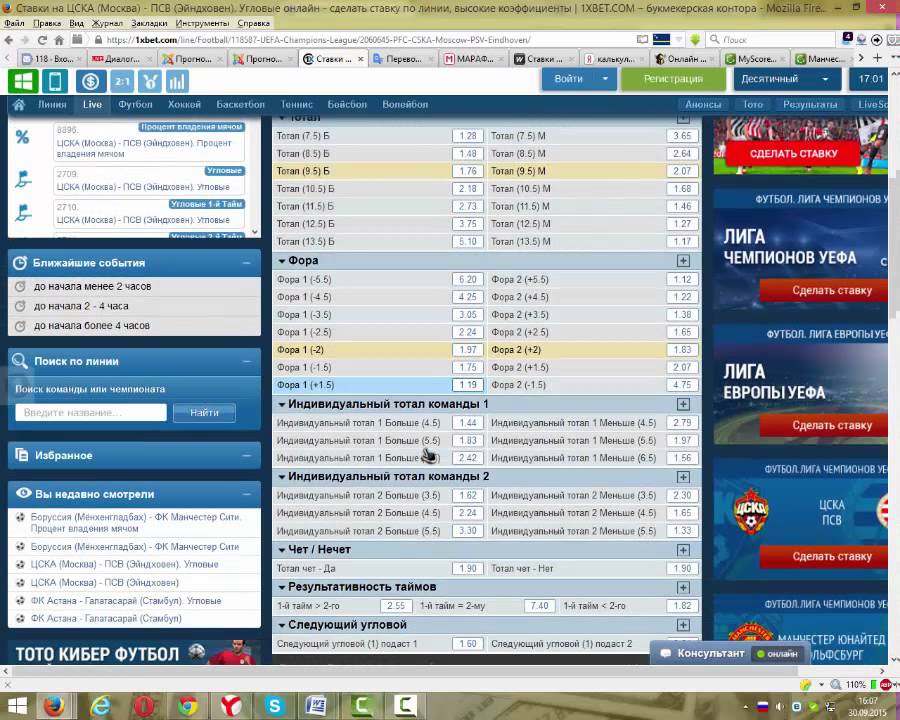Collapse Индивидуальный тотал команды 2 section
The height and width of the screenshot is (720, 900).
pos(282,477)
